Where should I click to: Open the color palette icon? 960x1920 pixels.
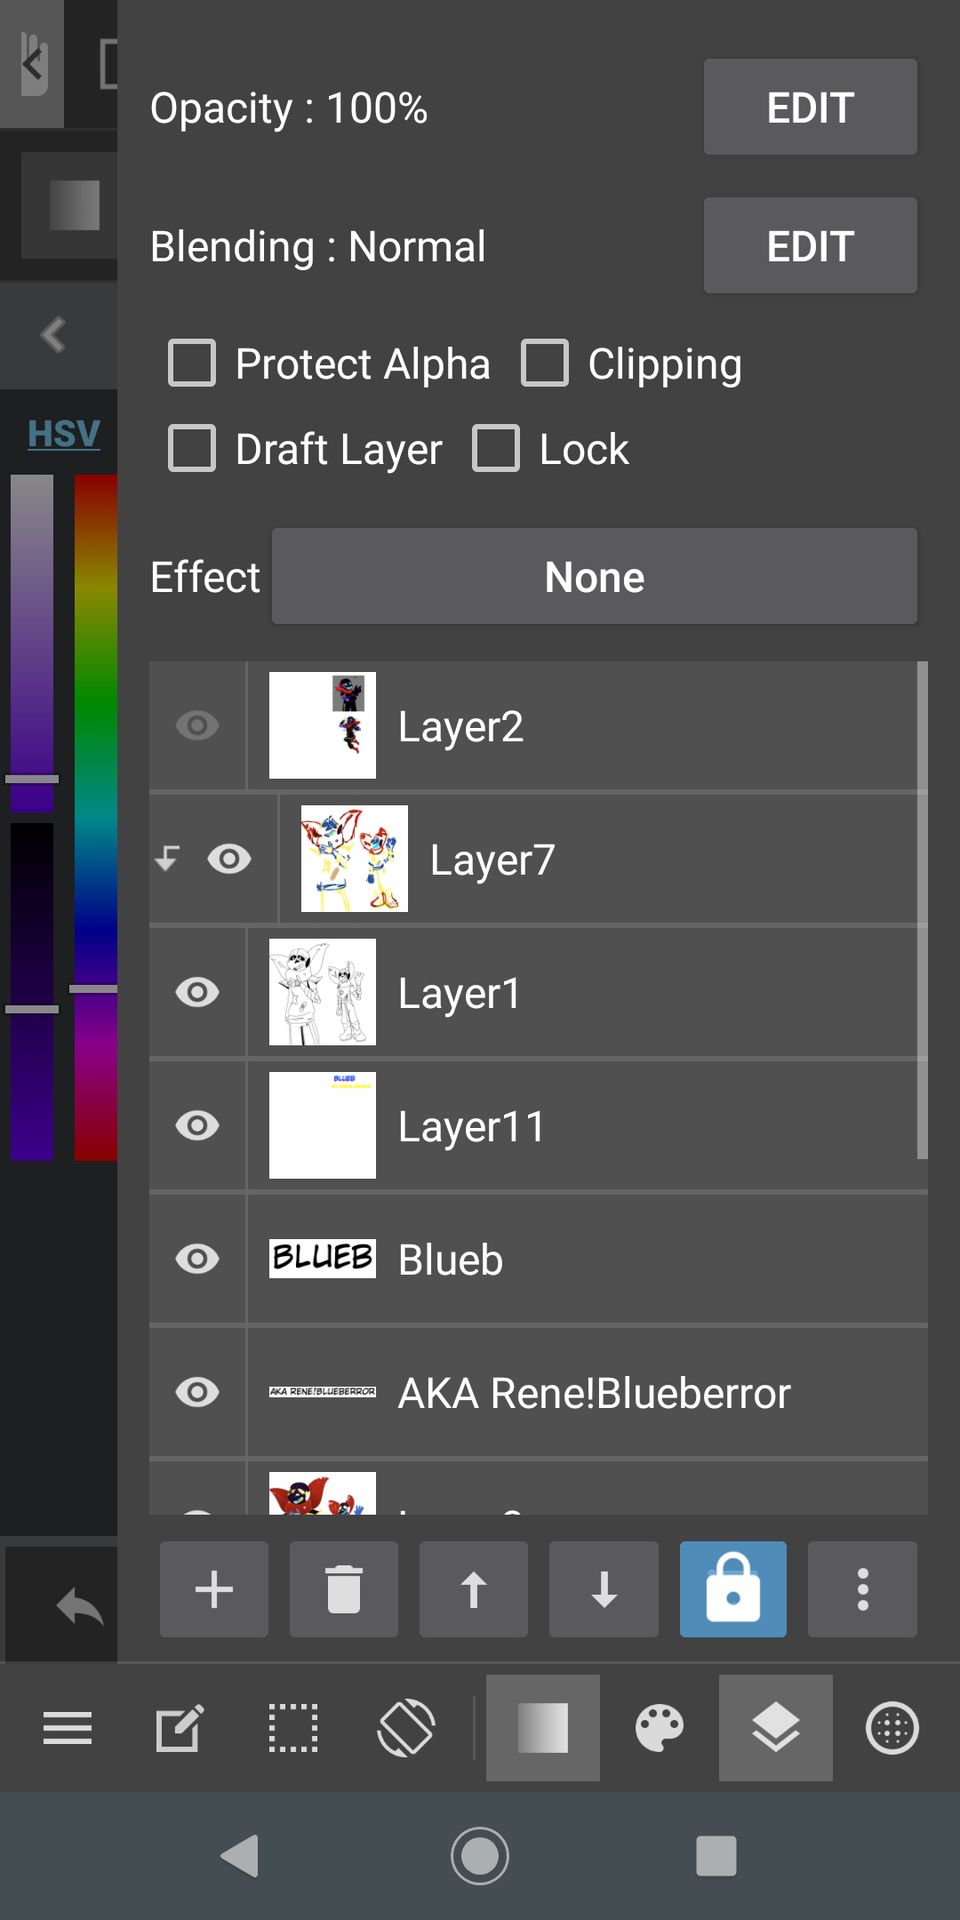tap(660, 1728)
